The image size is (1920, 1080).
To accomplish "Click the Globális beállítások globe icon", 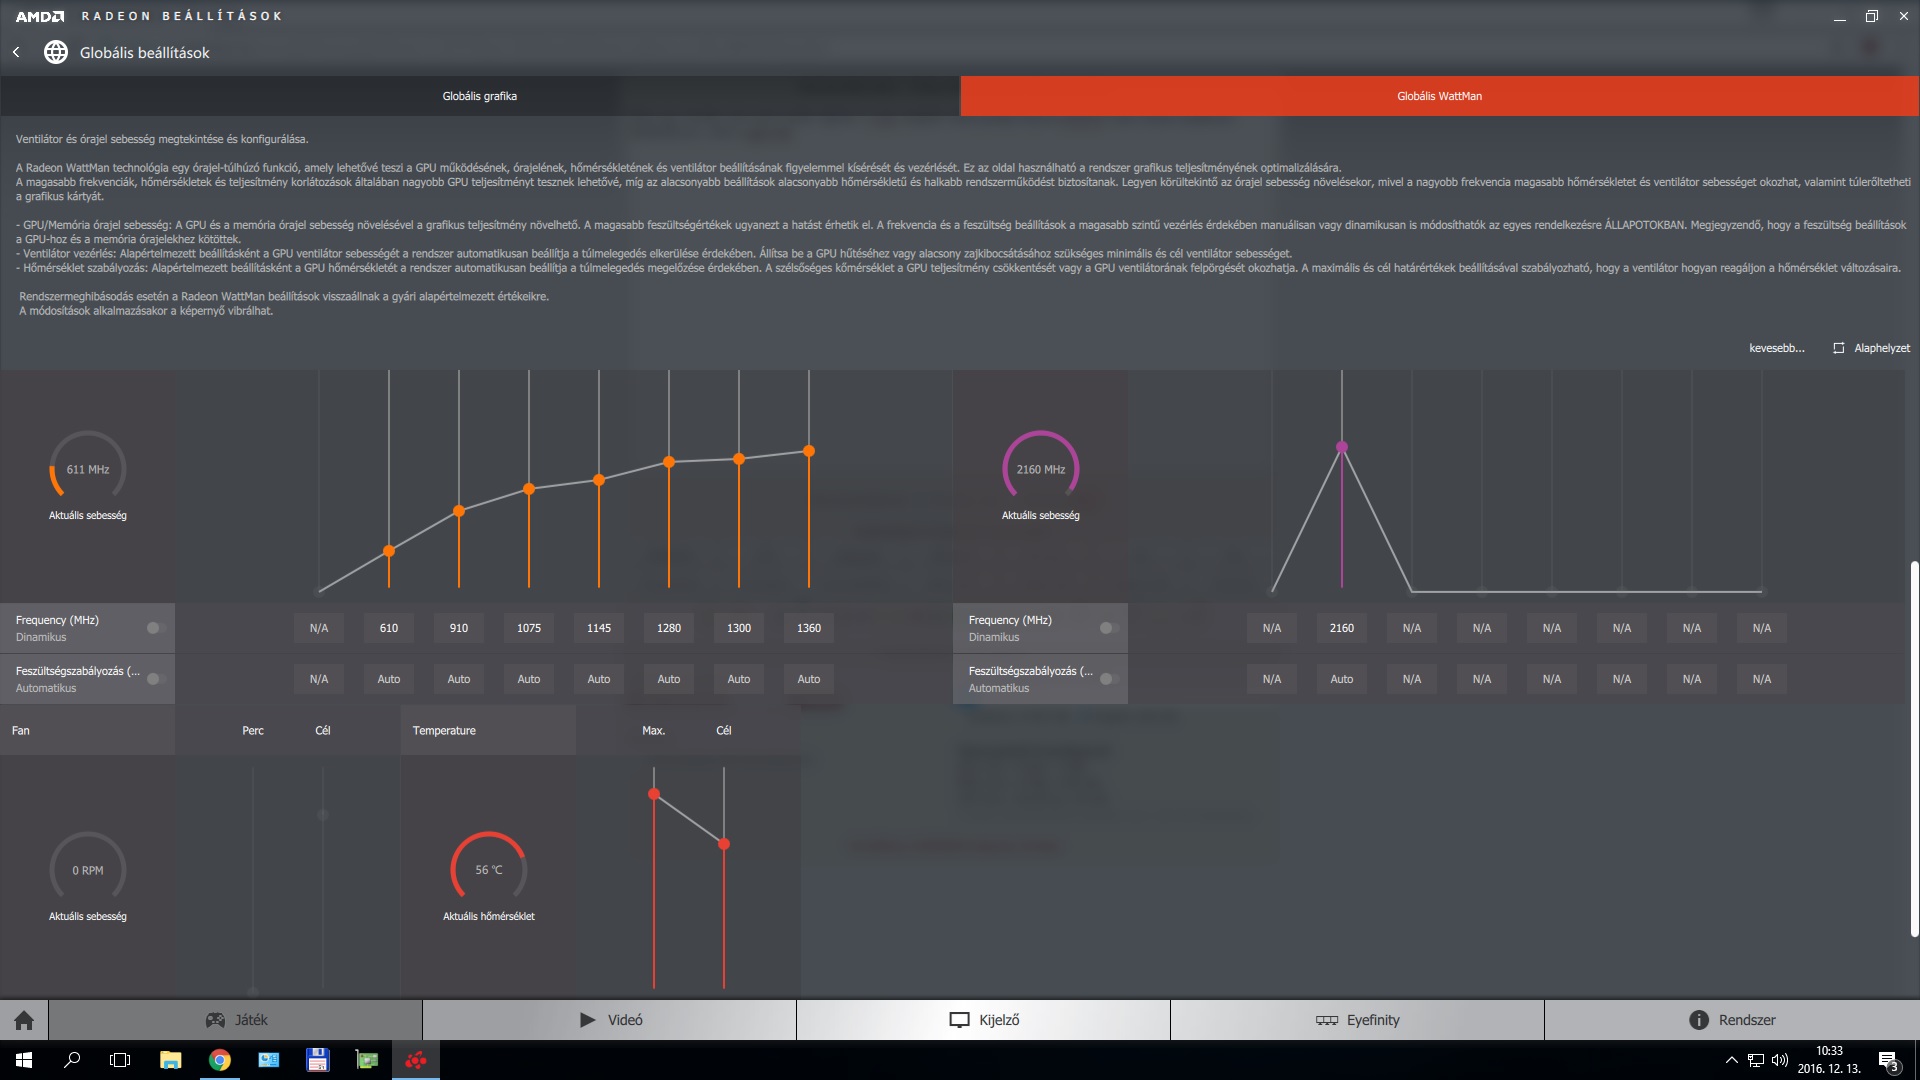I will point(56,52).
